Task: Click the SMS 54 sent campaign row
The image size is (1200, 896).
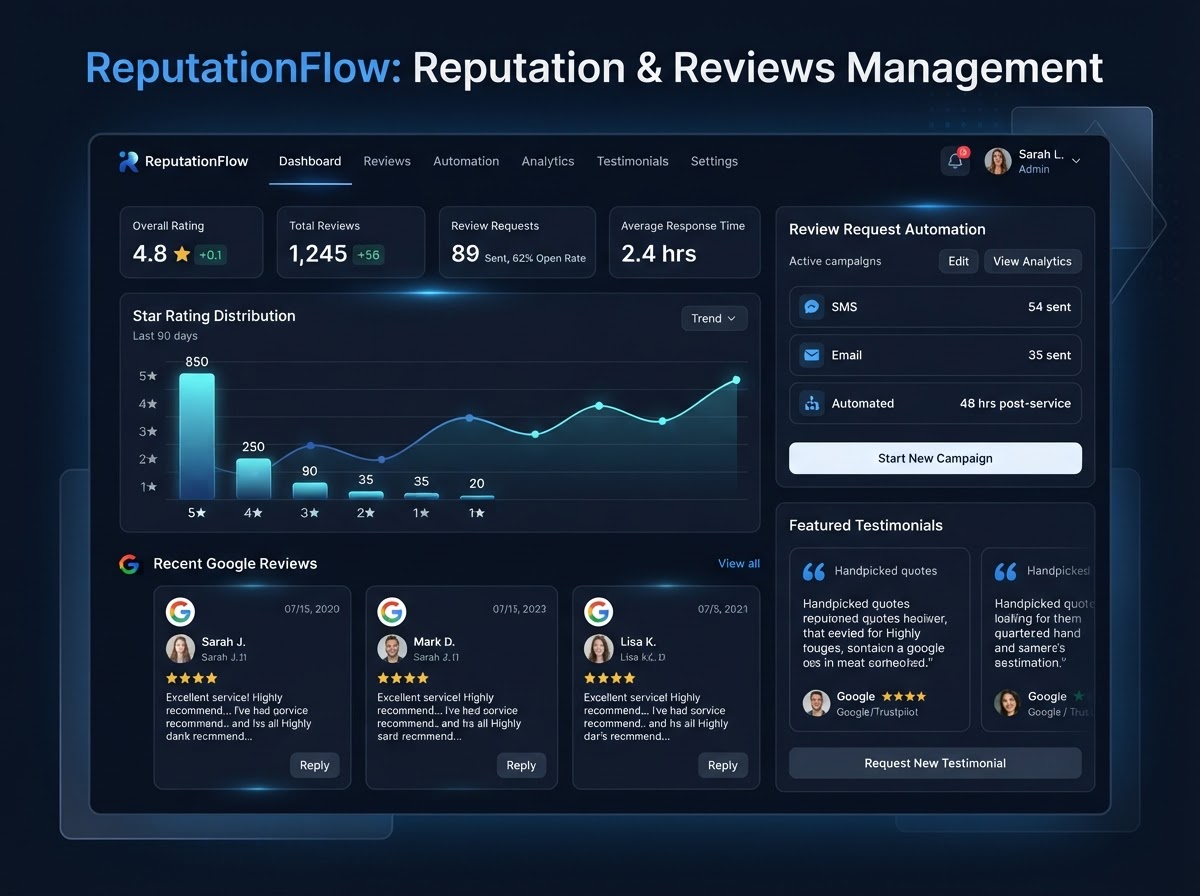Action: pos(935,307)
